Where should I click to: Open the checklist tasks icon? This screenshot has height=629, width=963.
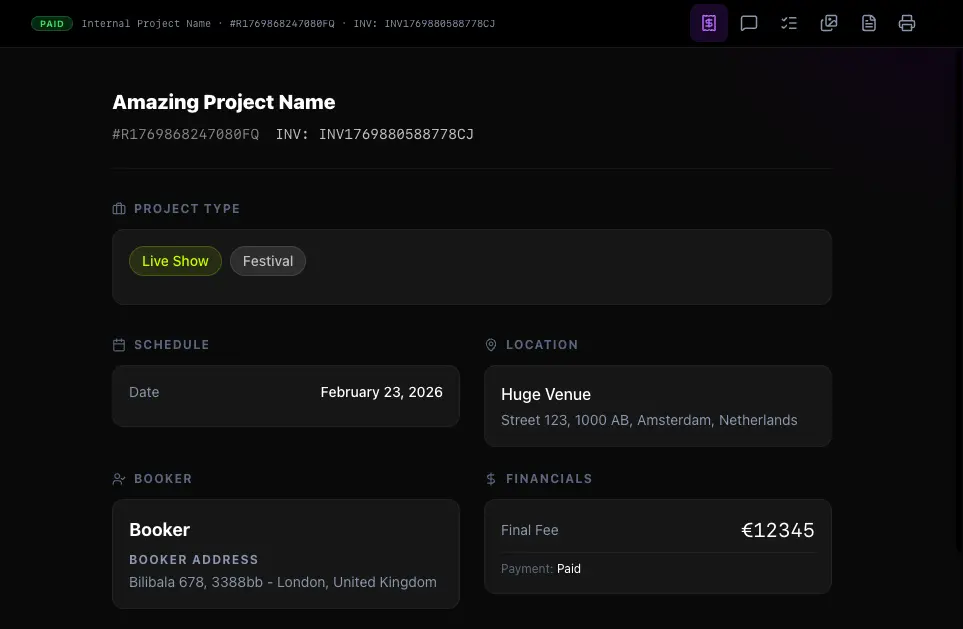point(789,23)
